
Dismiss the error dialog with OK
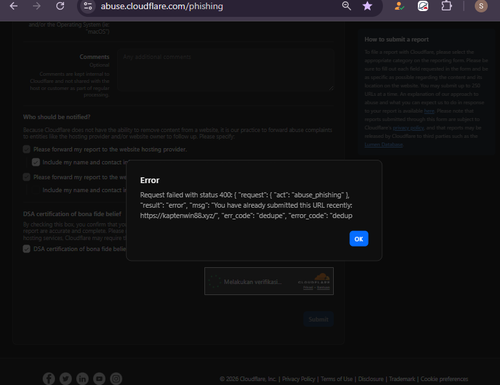[x=359, y=239]
